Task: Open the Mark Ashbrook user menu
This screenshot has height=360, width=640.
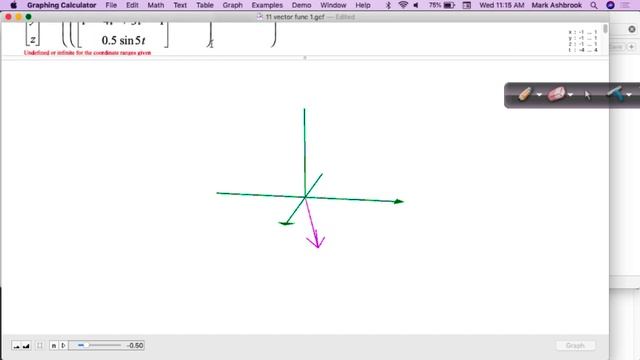Action: coord(556,5)
